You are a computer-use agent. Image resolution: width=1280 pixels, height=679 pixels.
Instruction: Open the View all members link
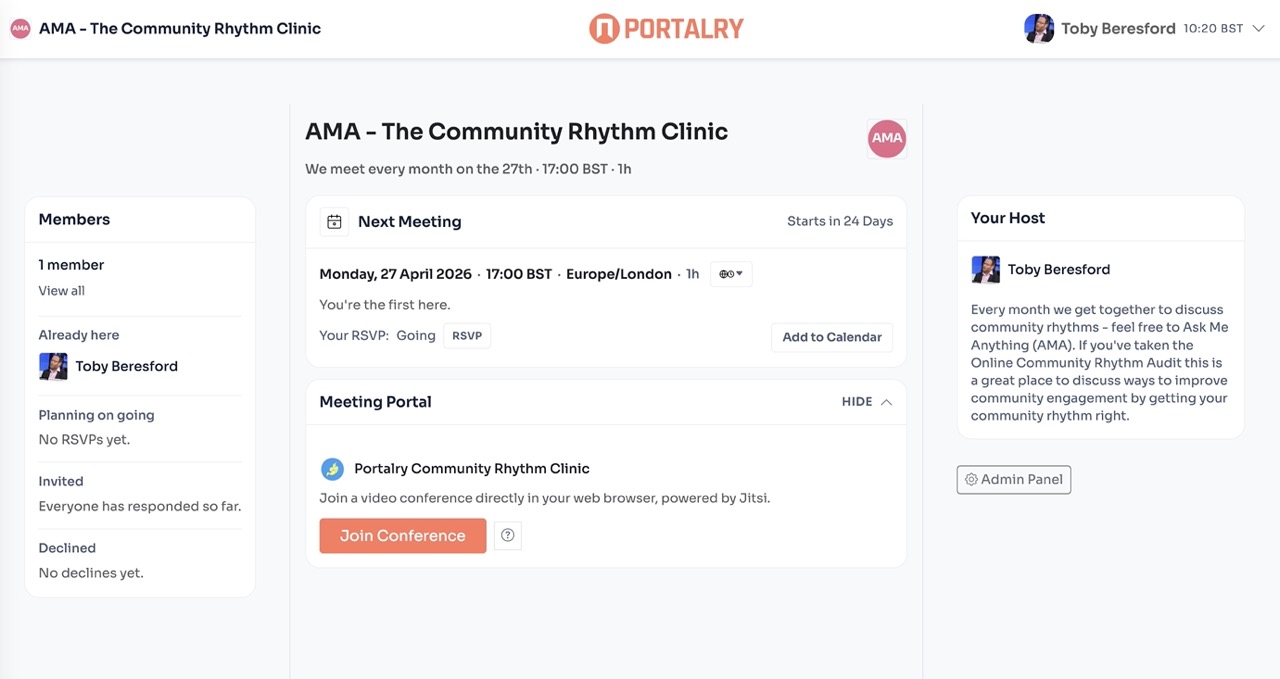pos(62,290)
